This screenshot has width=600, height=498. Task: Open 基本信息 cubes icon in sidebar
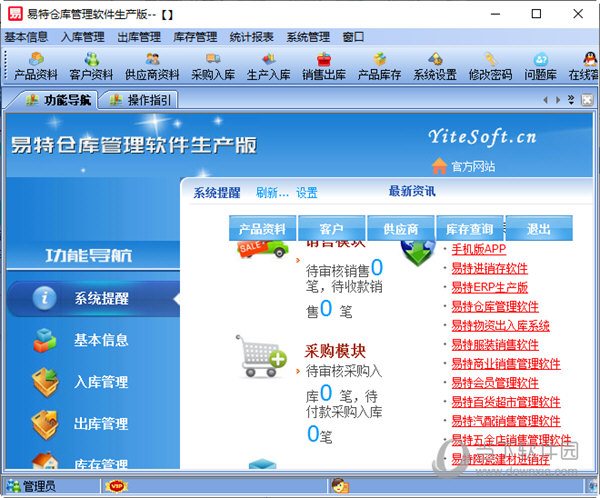coord(45,340)
